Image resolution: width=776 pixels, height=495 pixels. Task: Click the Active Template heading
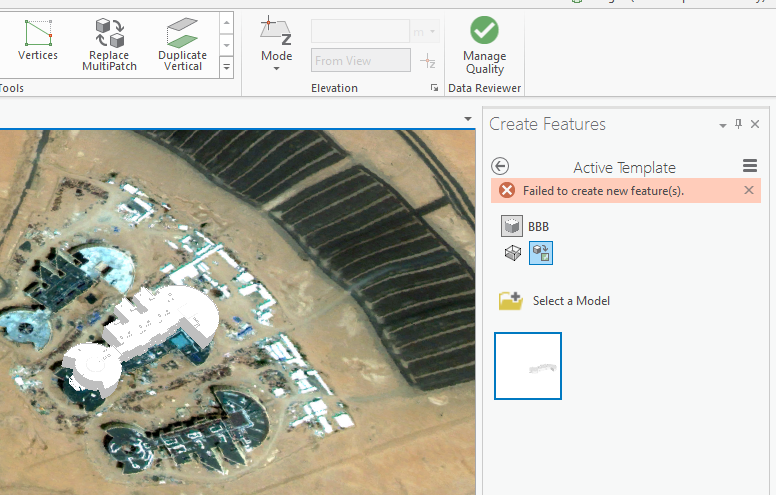624,168
